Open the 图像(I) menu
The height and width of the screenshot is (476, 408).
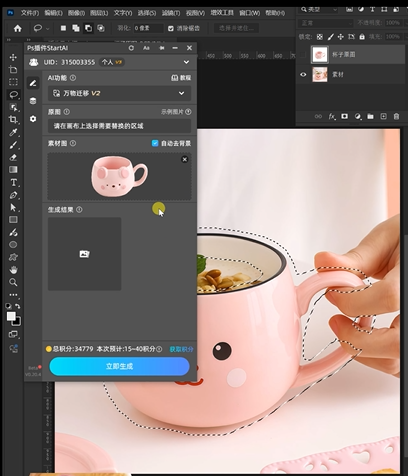76,13
